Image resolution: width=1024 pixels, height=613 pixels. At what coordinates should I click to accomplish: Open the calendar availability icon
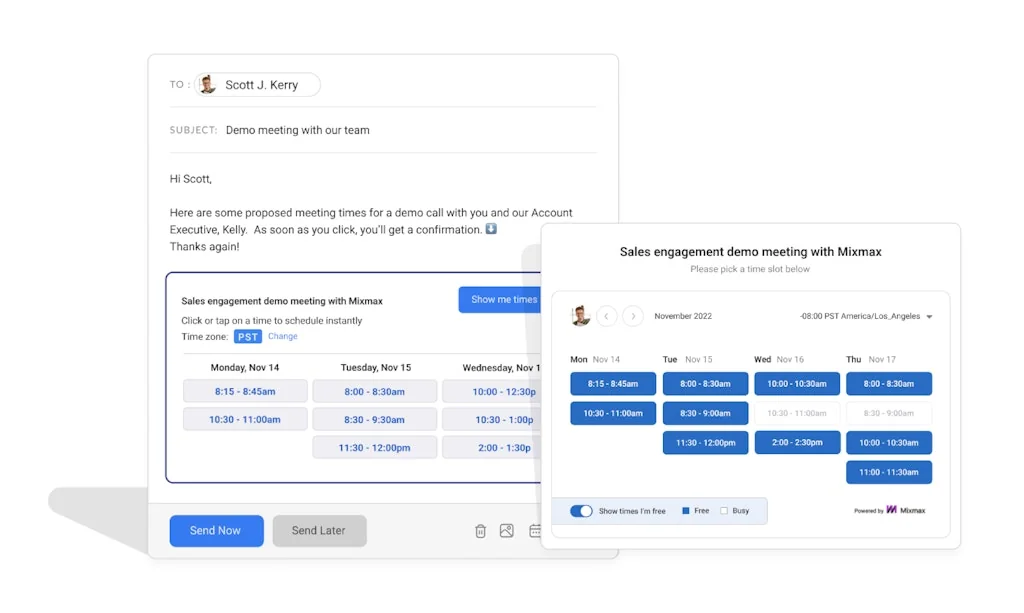pyautogui.click(x=533, y=530)
